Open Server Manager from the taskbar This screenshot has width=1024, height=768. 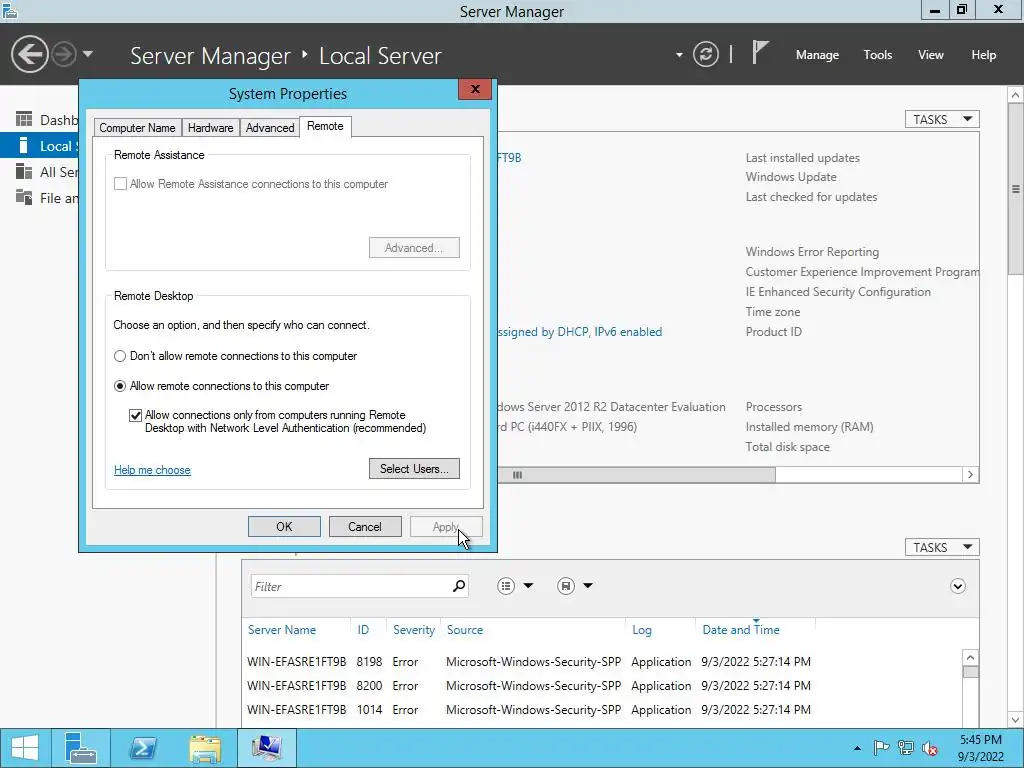[x=81, y=748]
